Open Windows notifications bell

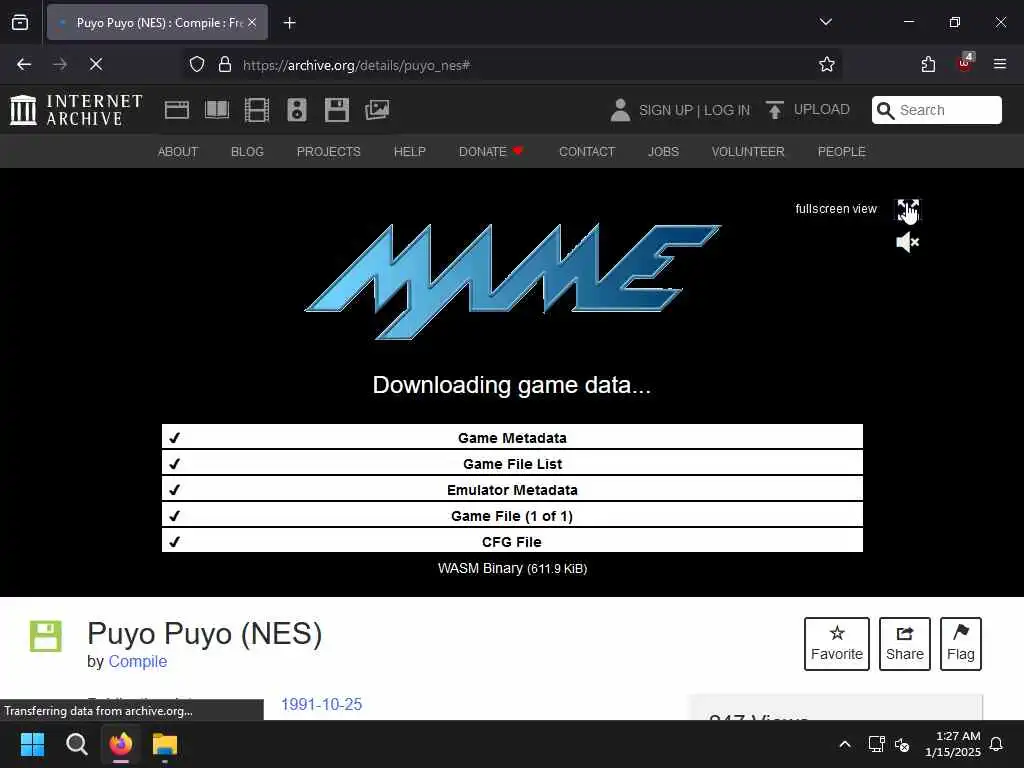coord(997,744)
